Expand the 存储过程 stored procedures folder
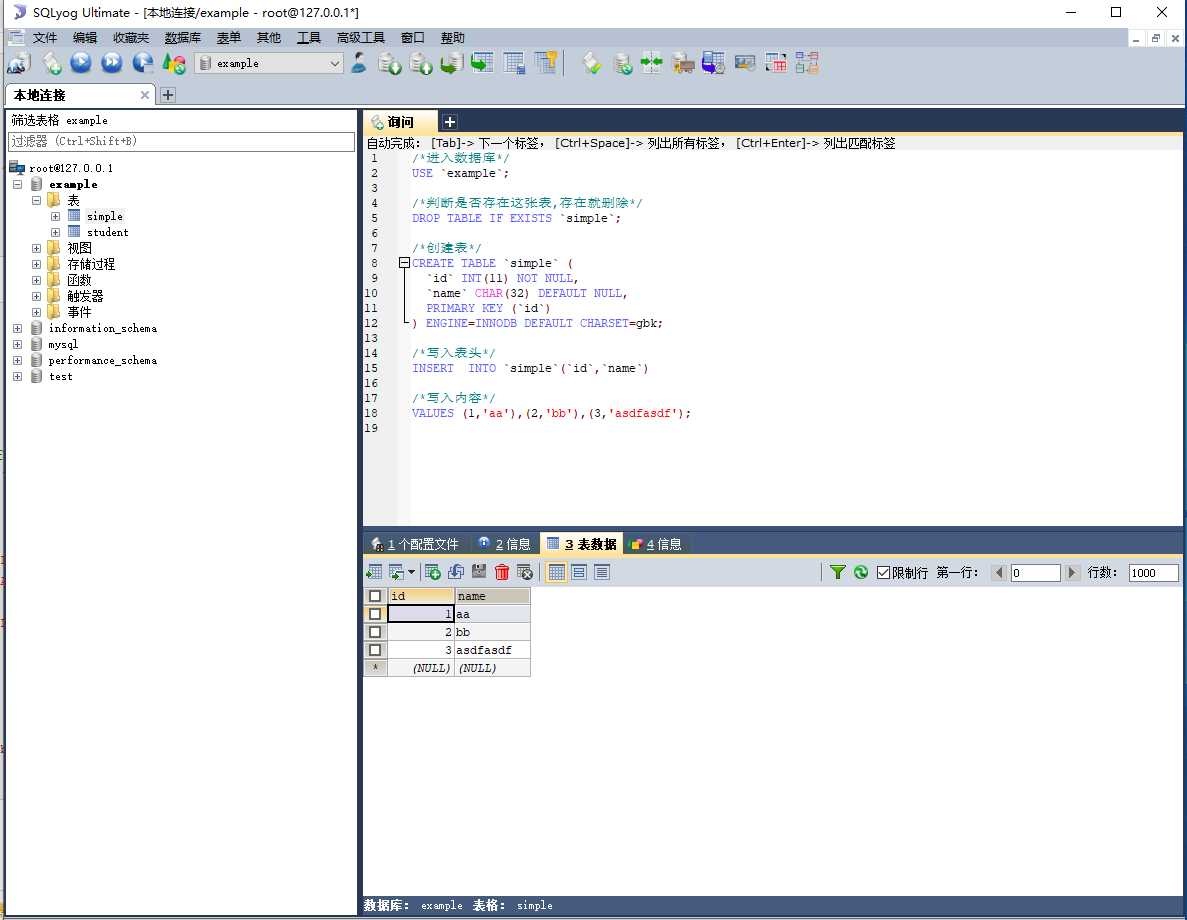Viewport: 1187px width, 920px height. click(36, 264)
